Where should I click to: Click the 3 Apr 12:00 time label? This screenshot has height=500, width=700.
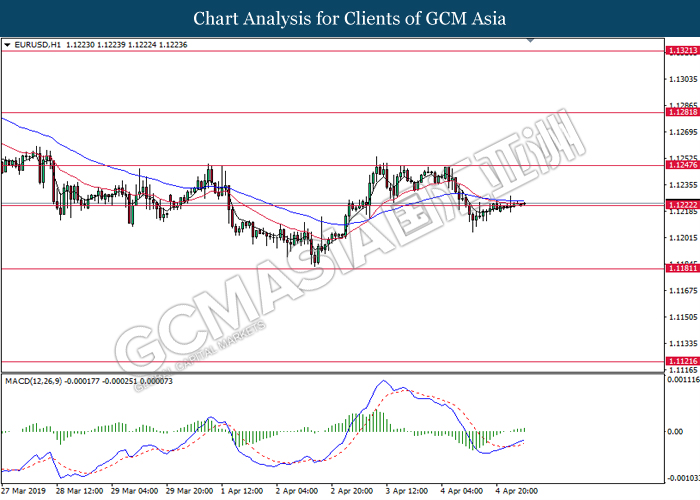[407, 491]
